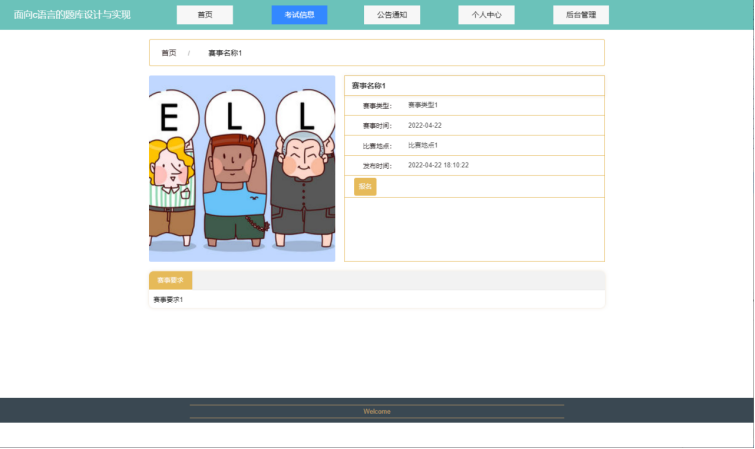
Task: Open the 公告通知 navigation item
Action: pos(392,15)
